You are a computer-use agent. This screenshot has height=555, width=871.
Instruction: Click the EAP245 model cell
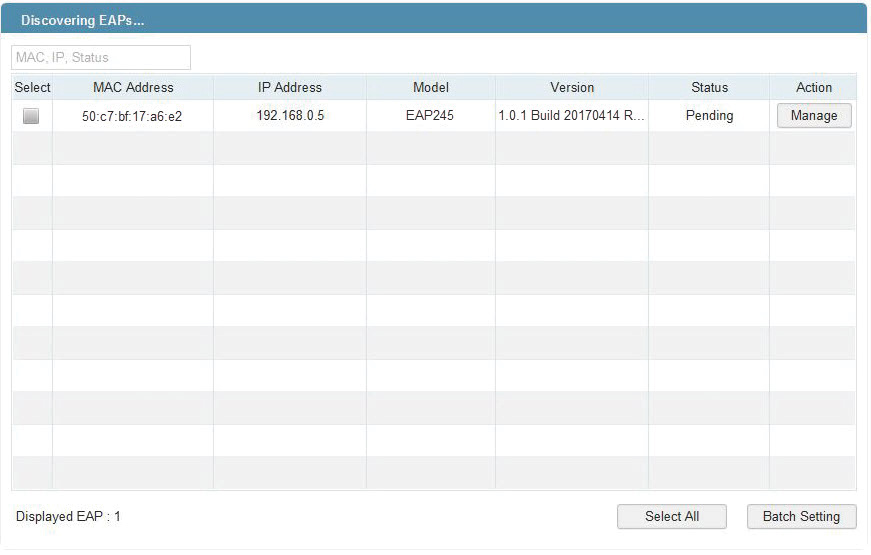tap(430, 116)
